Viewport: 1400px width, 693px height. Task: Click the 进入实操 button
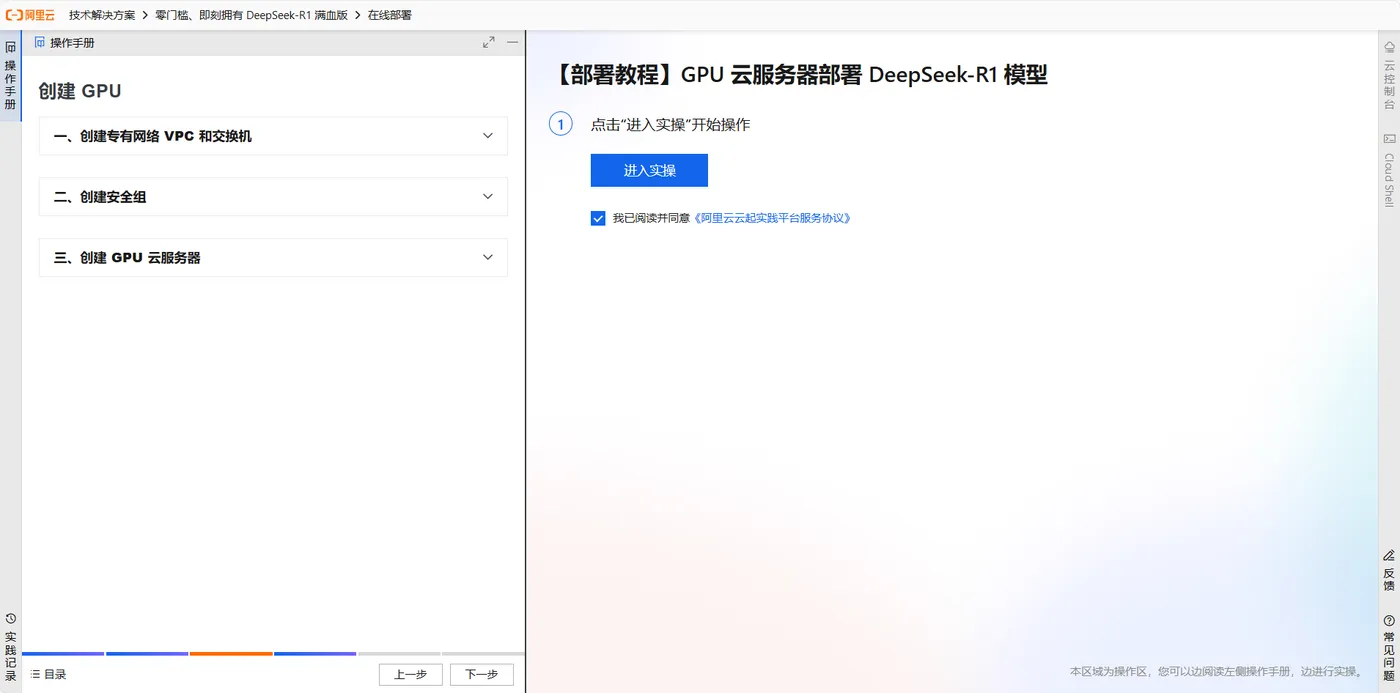[x=649, y=170]
